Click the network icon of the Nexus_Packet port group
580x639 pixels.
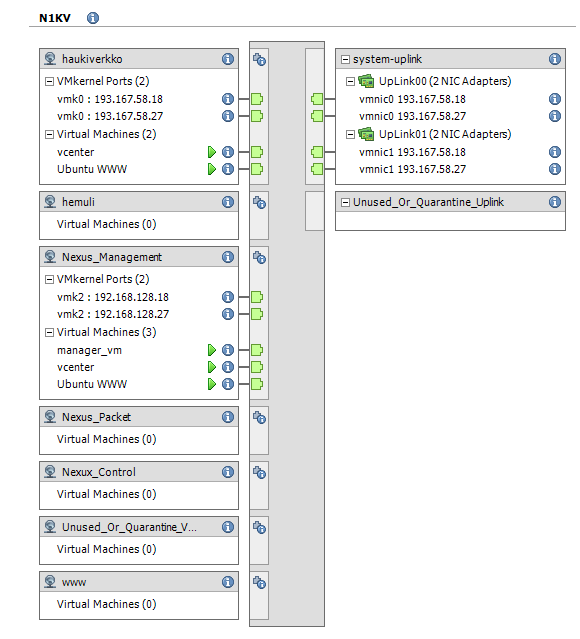click(50, 417)
